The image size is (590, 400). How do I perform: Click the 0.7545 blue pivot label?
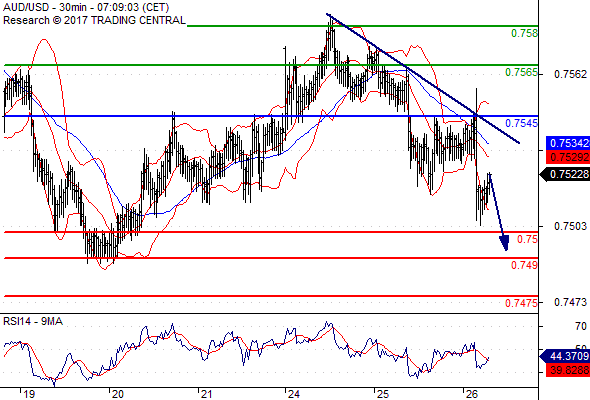click(x=522, y=123)
